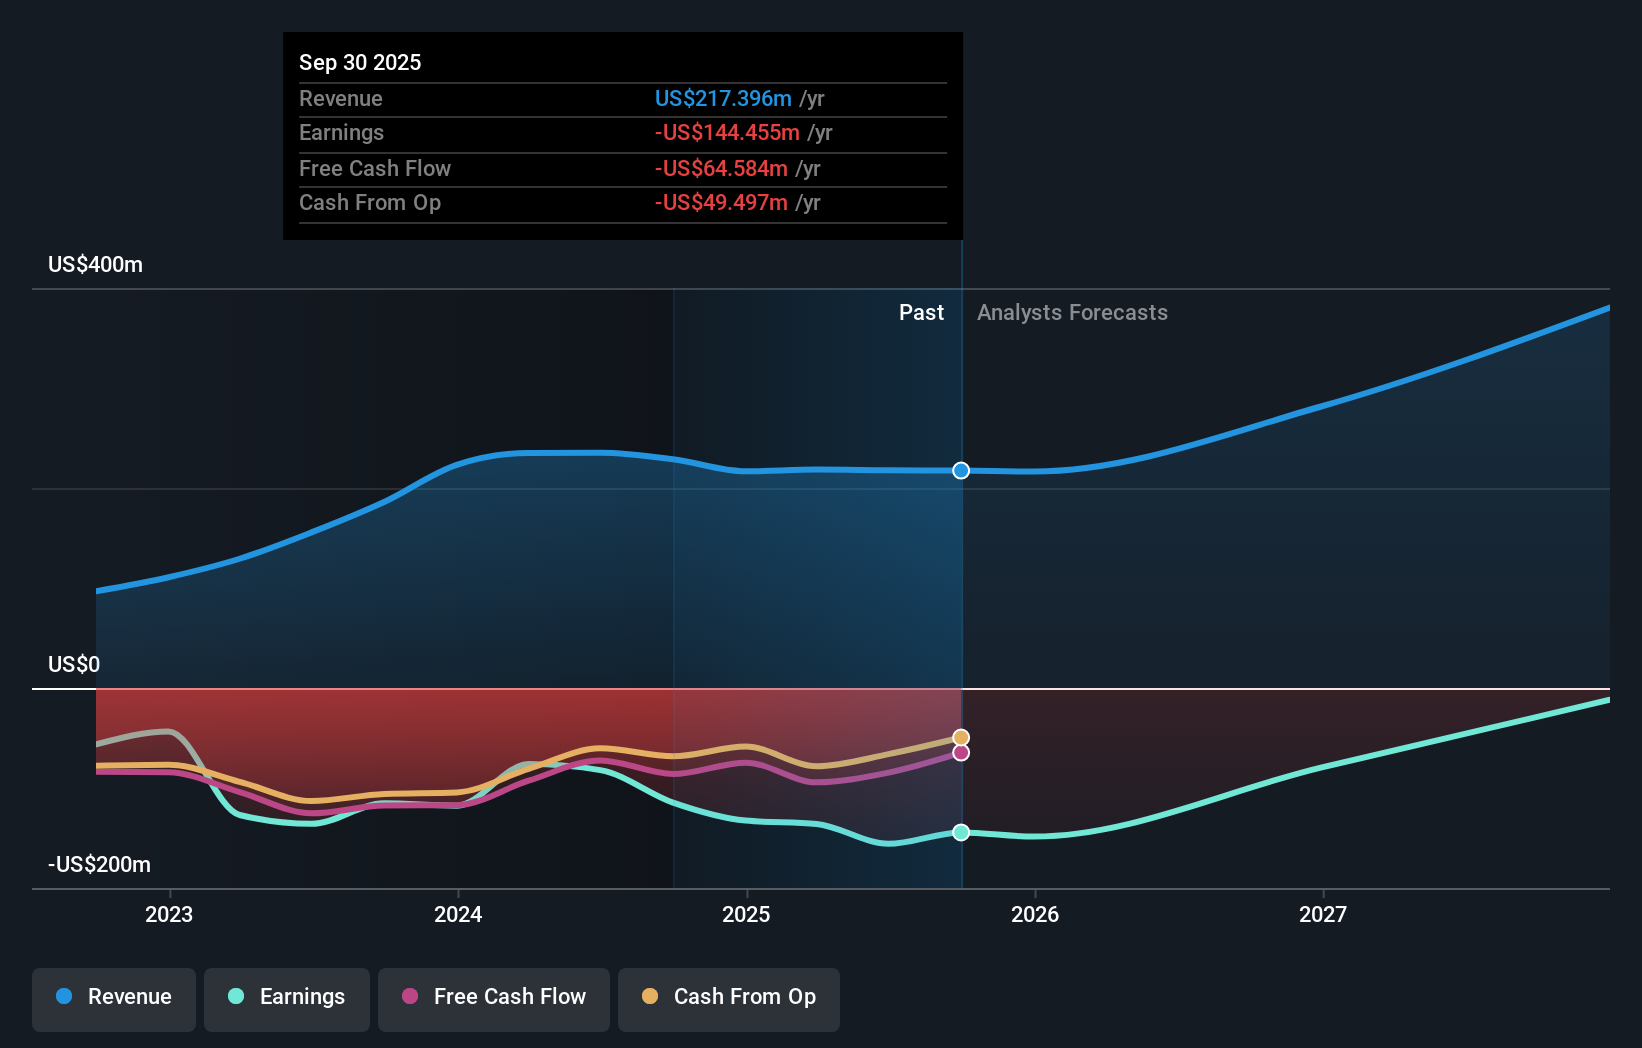Viewport: 1642px width, 1048px height.
Task: Click the 2026 axis label
Action: point(1036,913)
